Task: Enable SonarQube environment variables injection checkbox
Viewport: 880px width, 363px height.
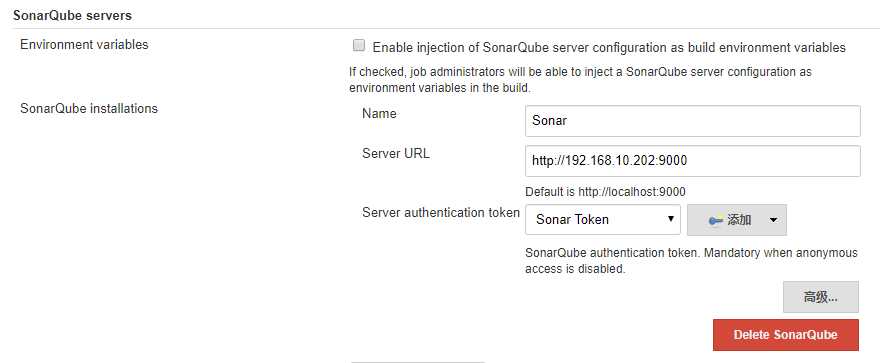Action: coord(359,46)
